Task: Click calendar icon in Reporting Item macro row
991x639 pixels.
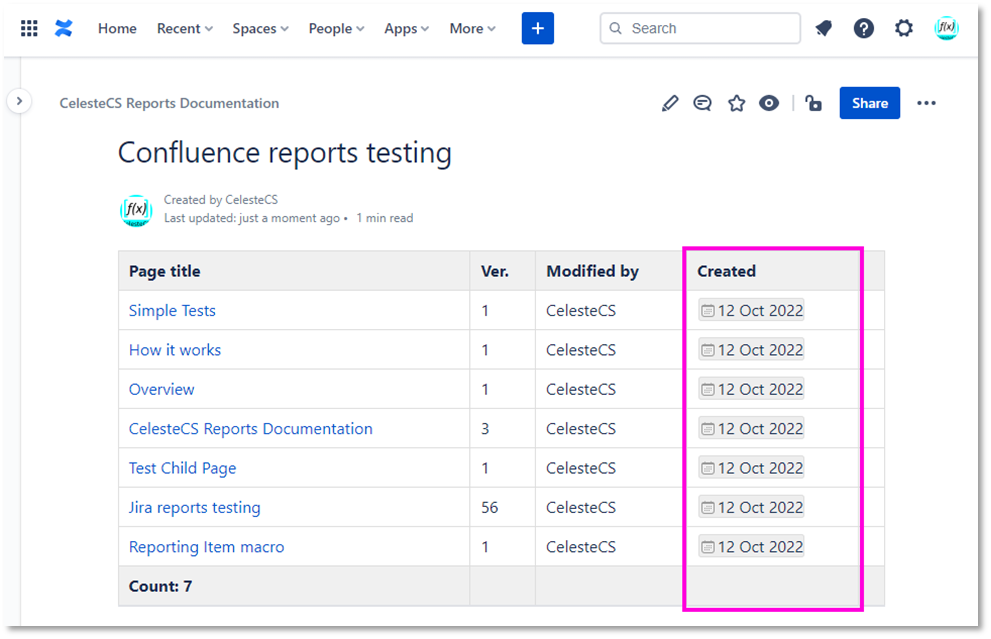Action: click(708, 547)
